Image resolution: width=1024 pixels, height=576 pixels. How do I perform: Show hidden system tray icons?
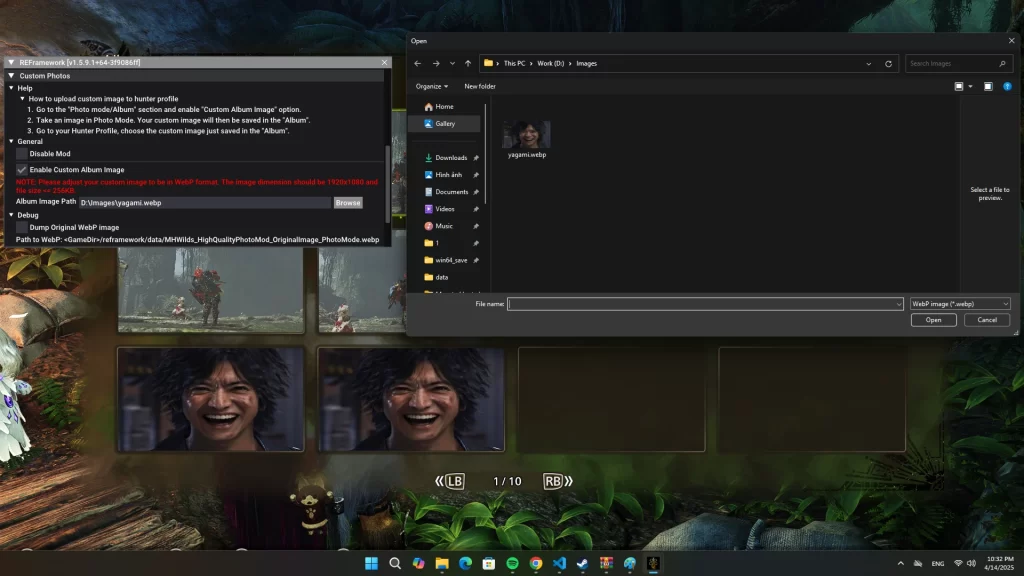(901, 564)
